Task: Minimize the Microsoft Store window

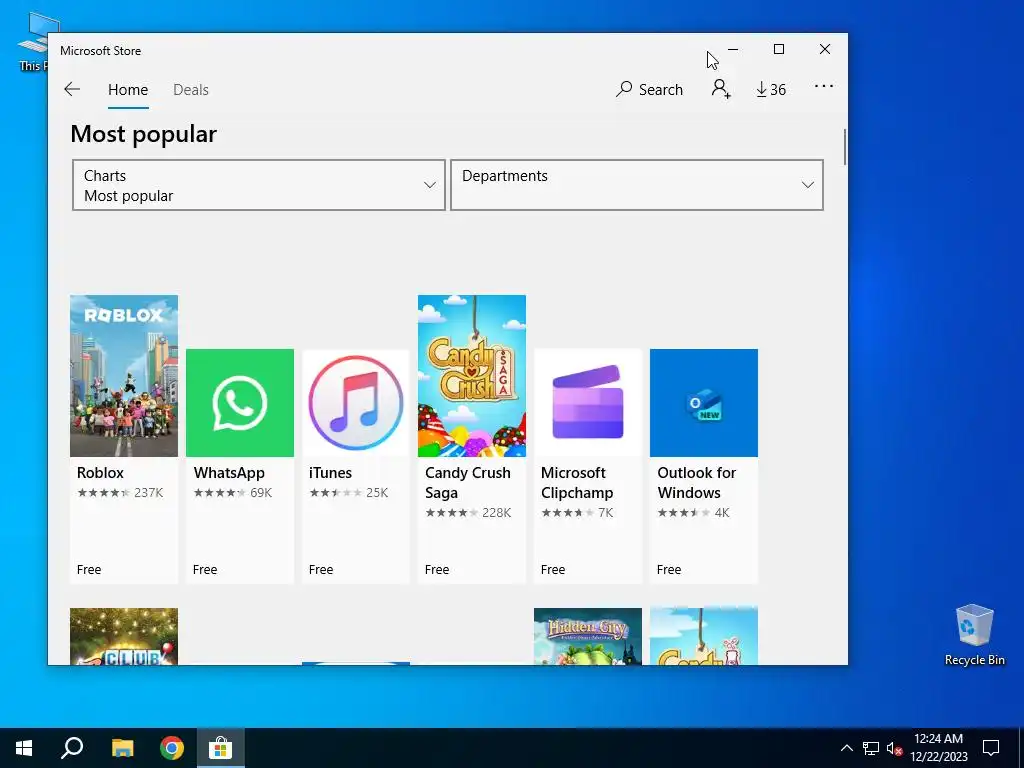Action: pyautogui.click(x=733, y=50)
